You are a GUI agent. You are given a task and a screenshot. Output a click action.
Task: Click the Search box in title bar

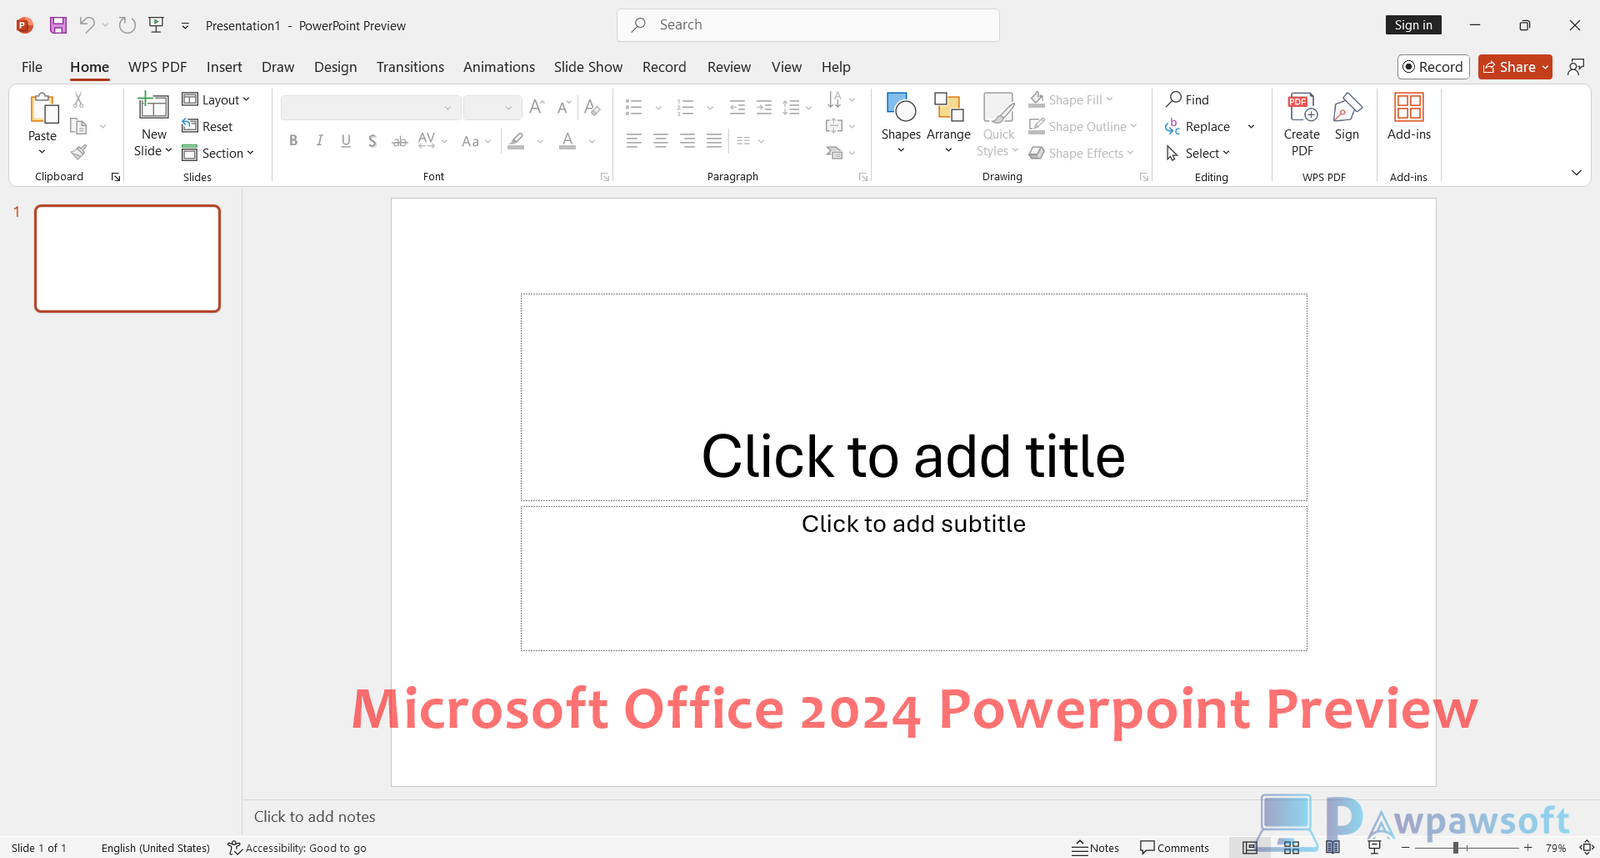[808, 25]
